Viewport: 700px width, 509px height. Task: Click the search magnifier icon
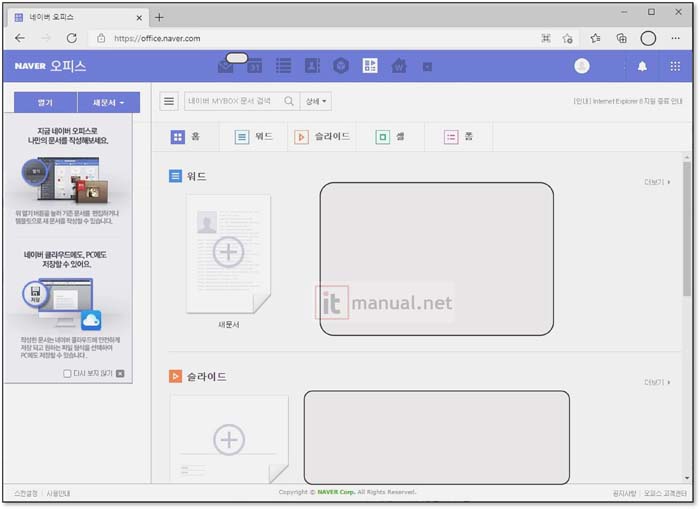click(x=289, y=101)
